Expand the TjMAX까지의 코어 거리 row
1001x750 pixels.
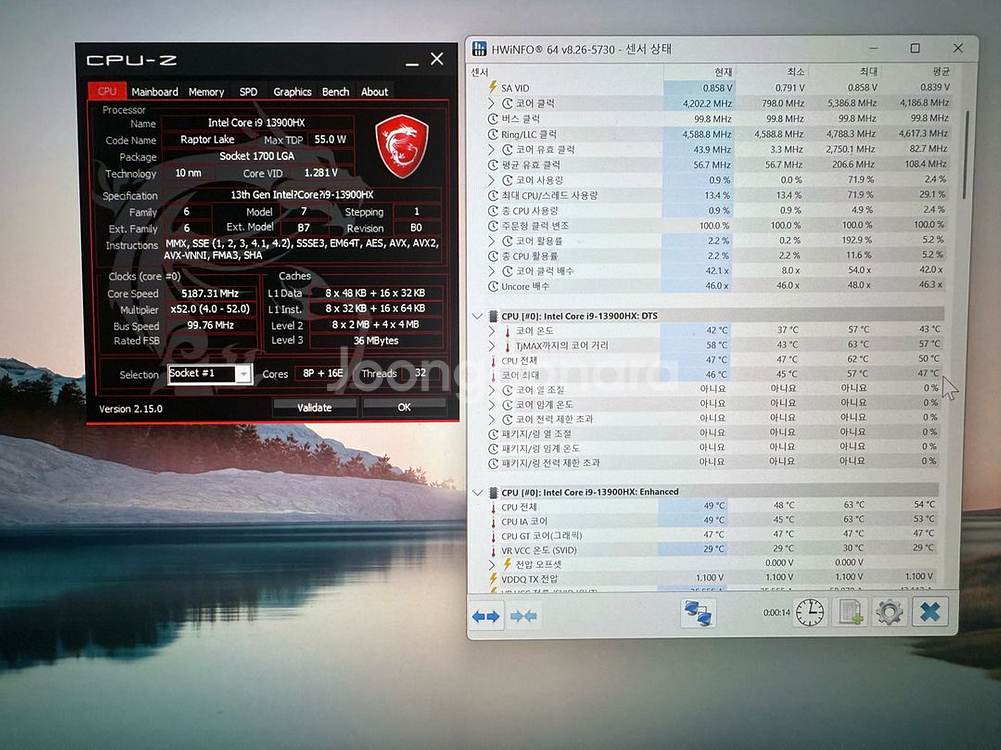coord(491,345)
